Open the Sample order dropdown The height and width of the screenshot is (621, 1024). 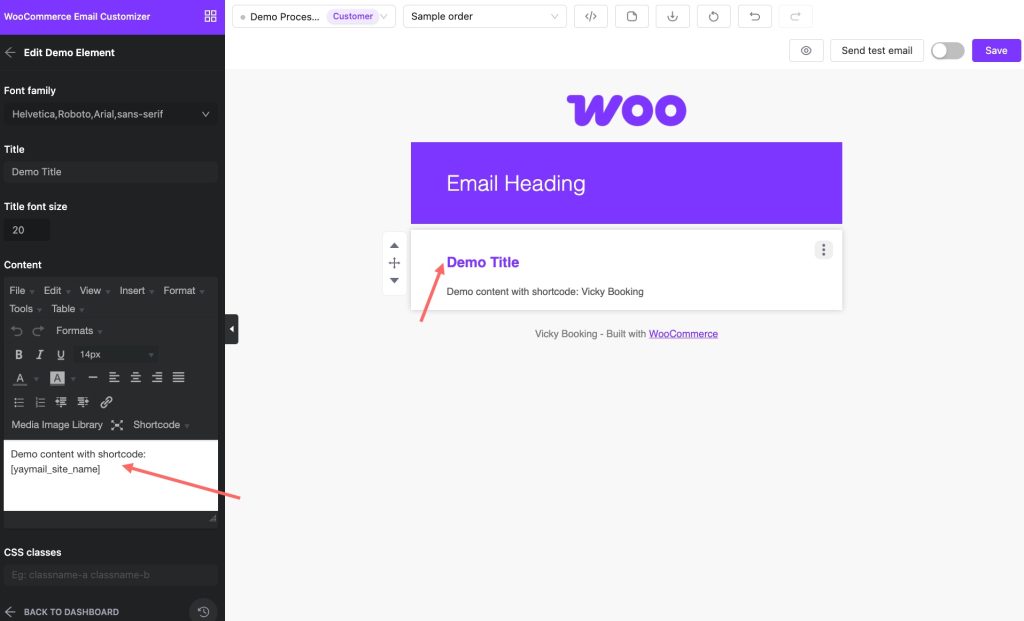484,16
